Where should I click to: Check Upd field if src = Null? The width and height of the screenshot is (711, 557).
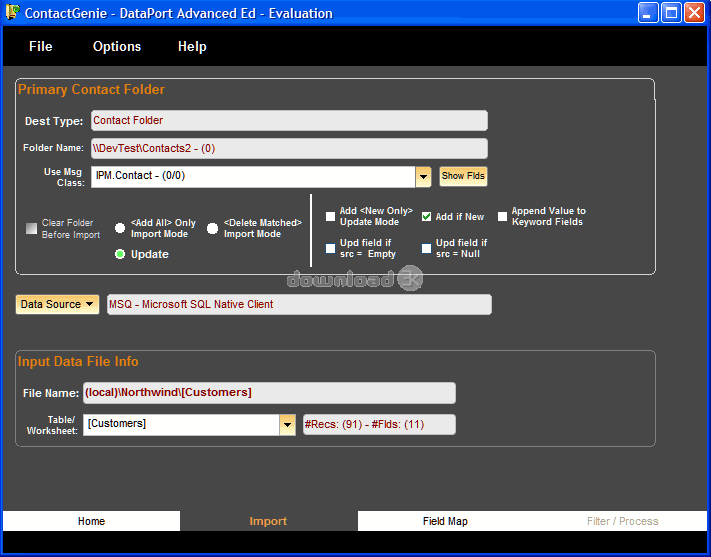(426, 248)
